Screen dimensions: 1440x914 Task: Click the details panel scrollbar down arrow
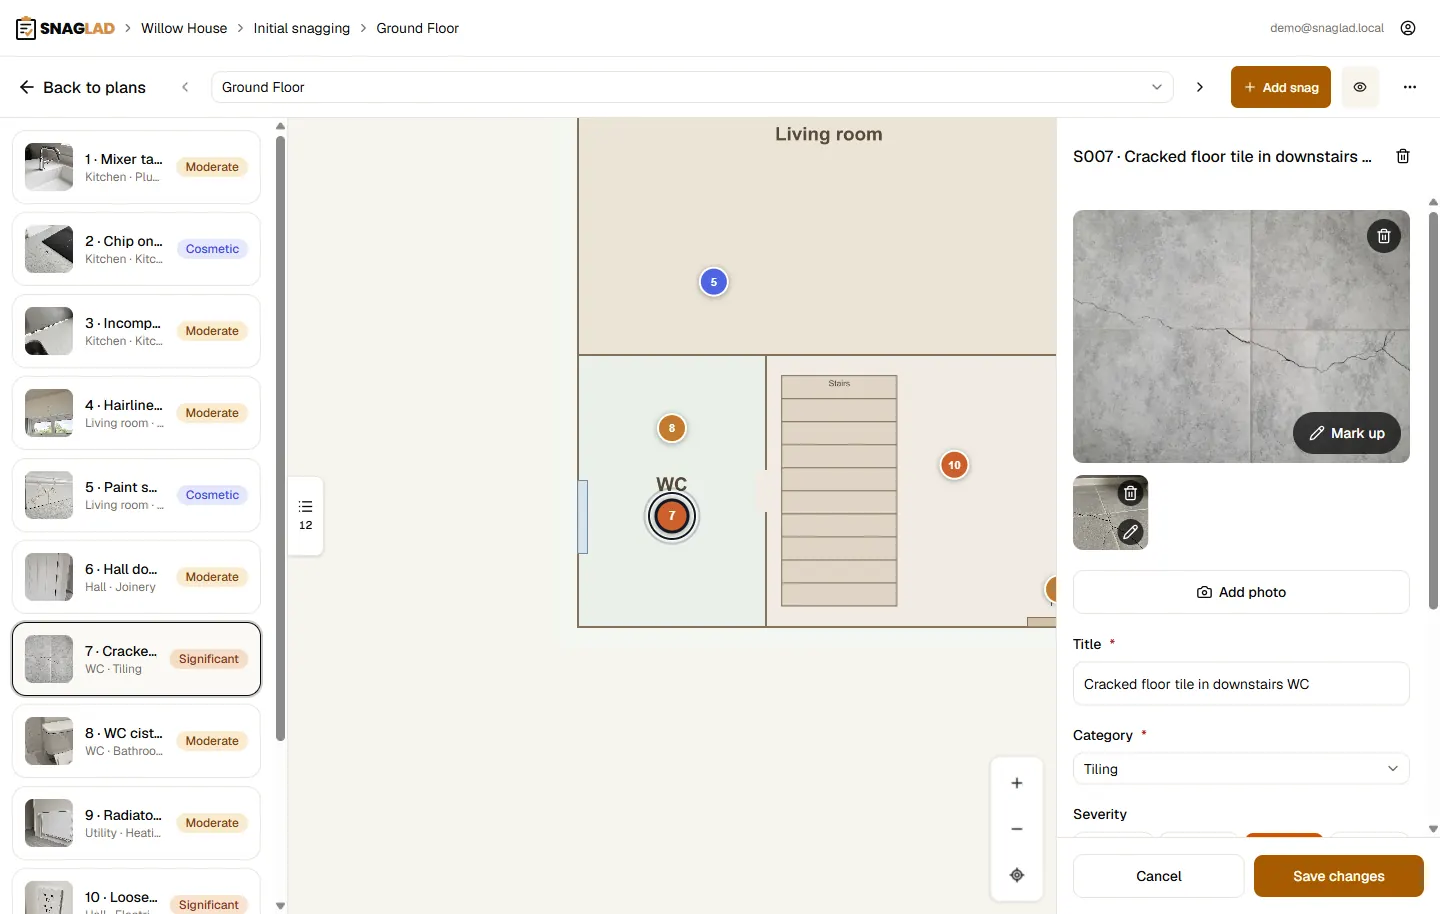point(1433,829)
